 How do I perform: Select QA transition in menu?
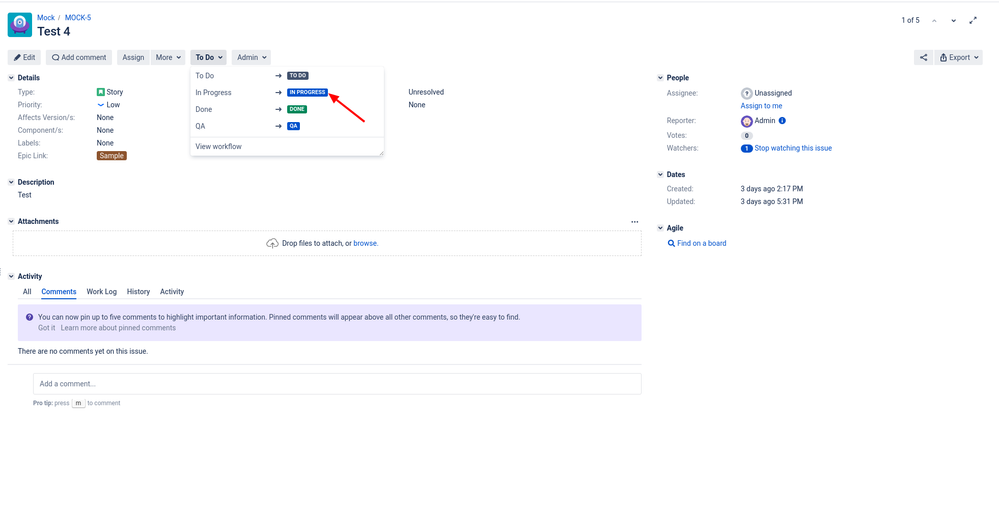(x=287, y=126)
